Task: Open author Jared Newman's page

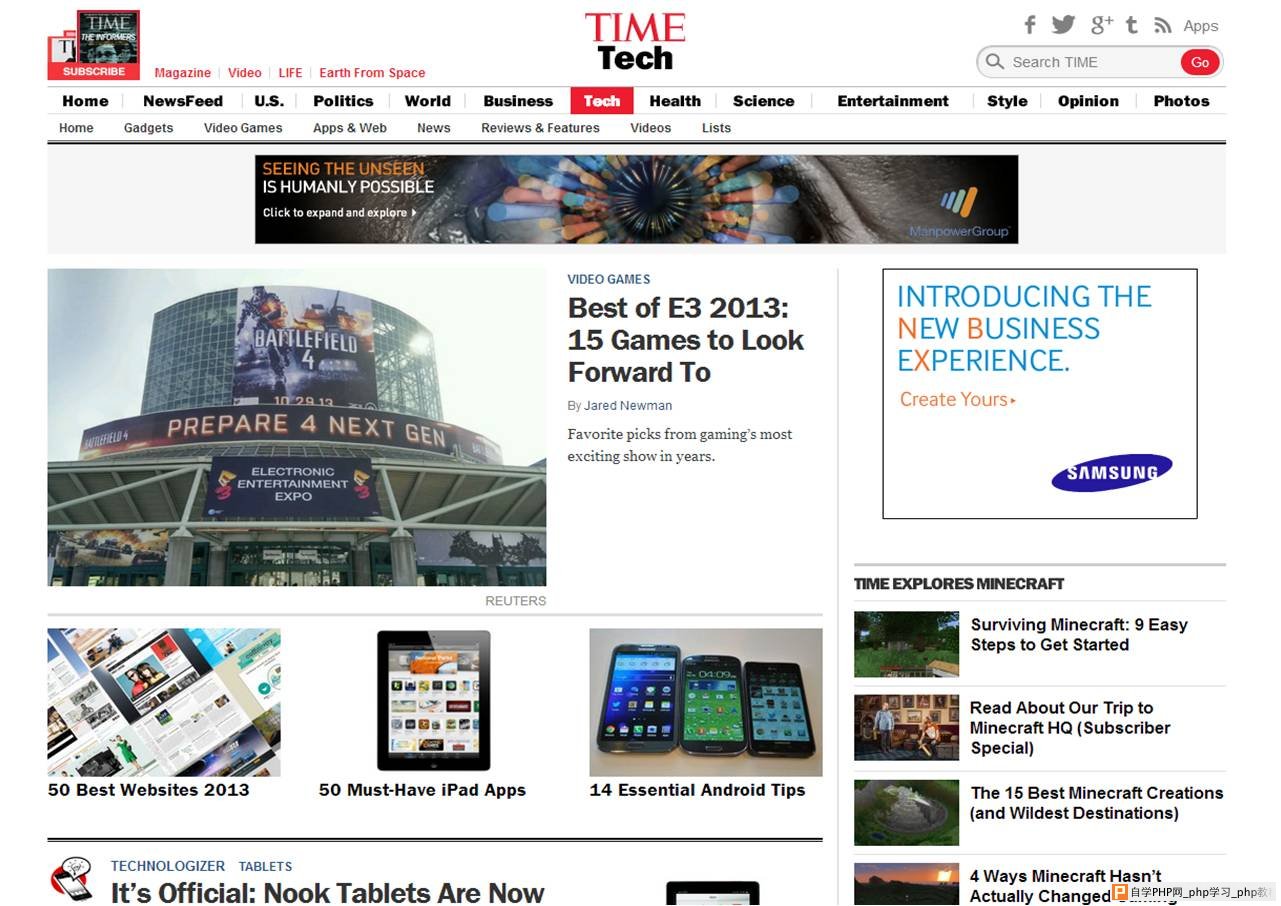Action: pos(628,406)
